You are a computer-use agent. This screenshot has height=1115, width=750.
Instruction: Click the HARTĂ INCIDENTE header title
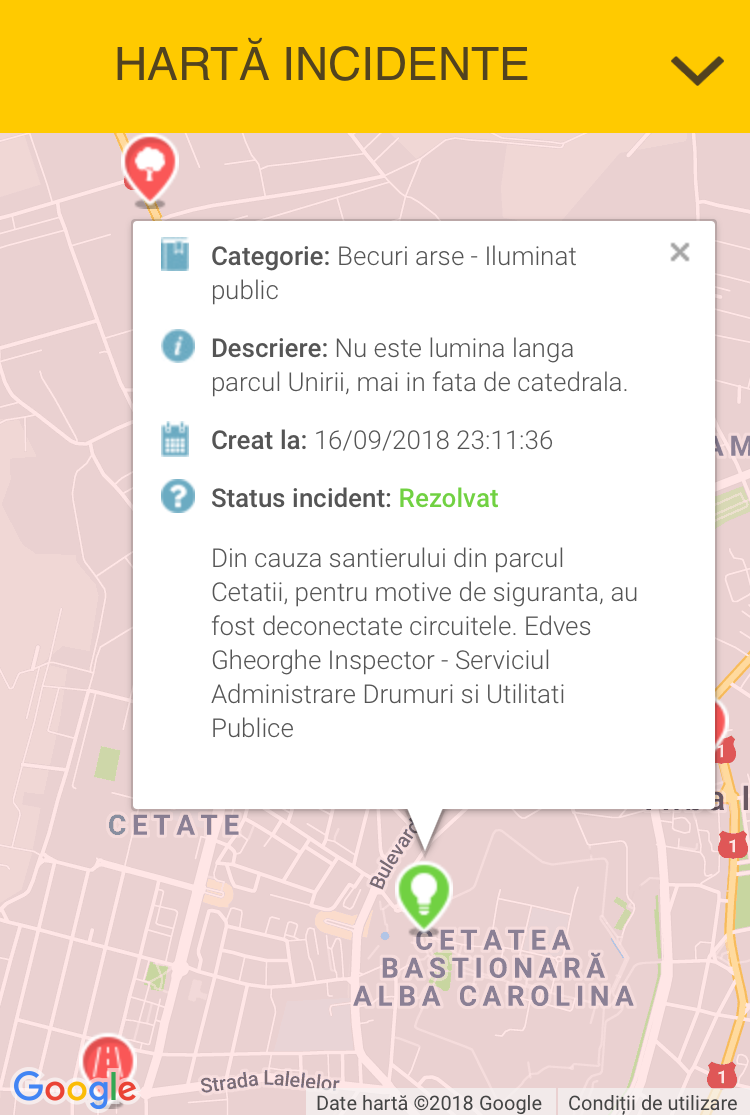[x=321, y=65]
